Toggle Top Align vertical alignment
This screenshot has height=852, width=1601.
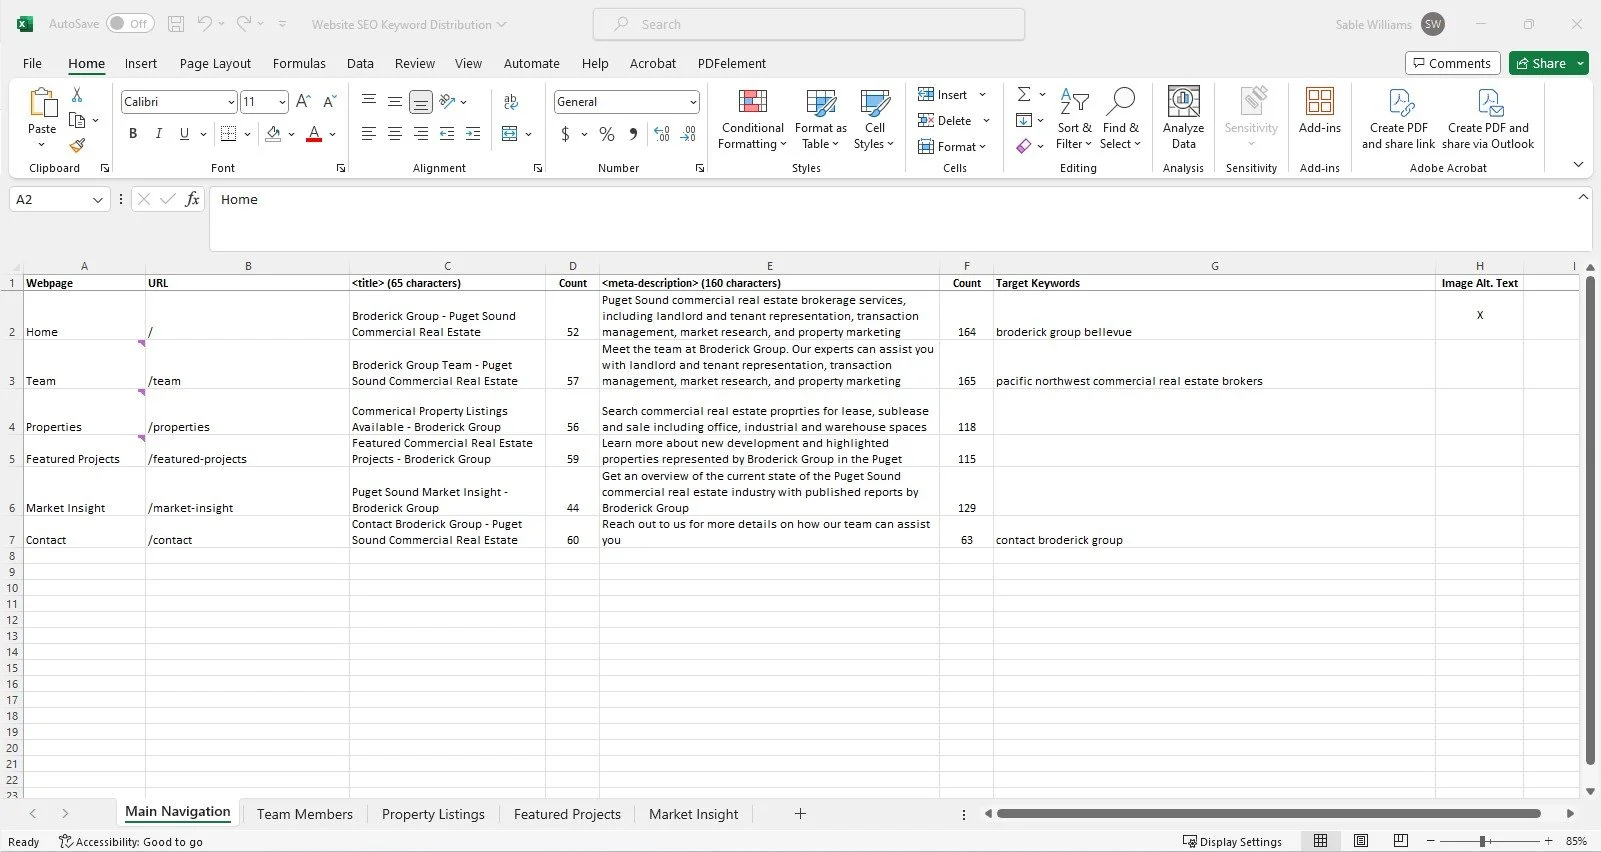point(369,101)
